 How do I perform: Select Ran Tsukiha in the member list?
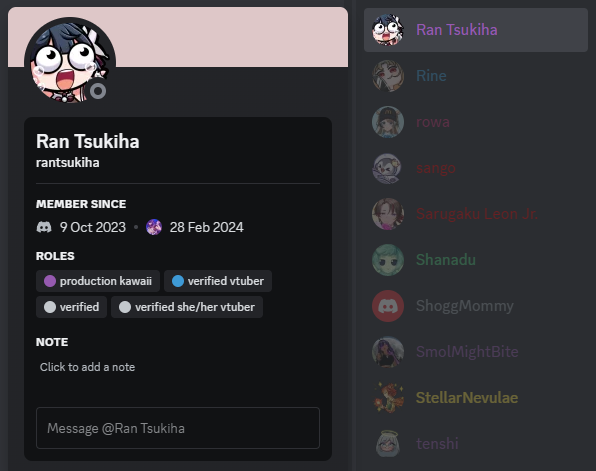pos(476,30)
